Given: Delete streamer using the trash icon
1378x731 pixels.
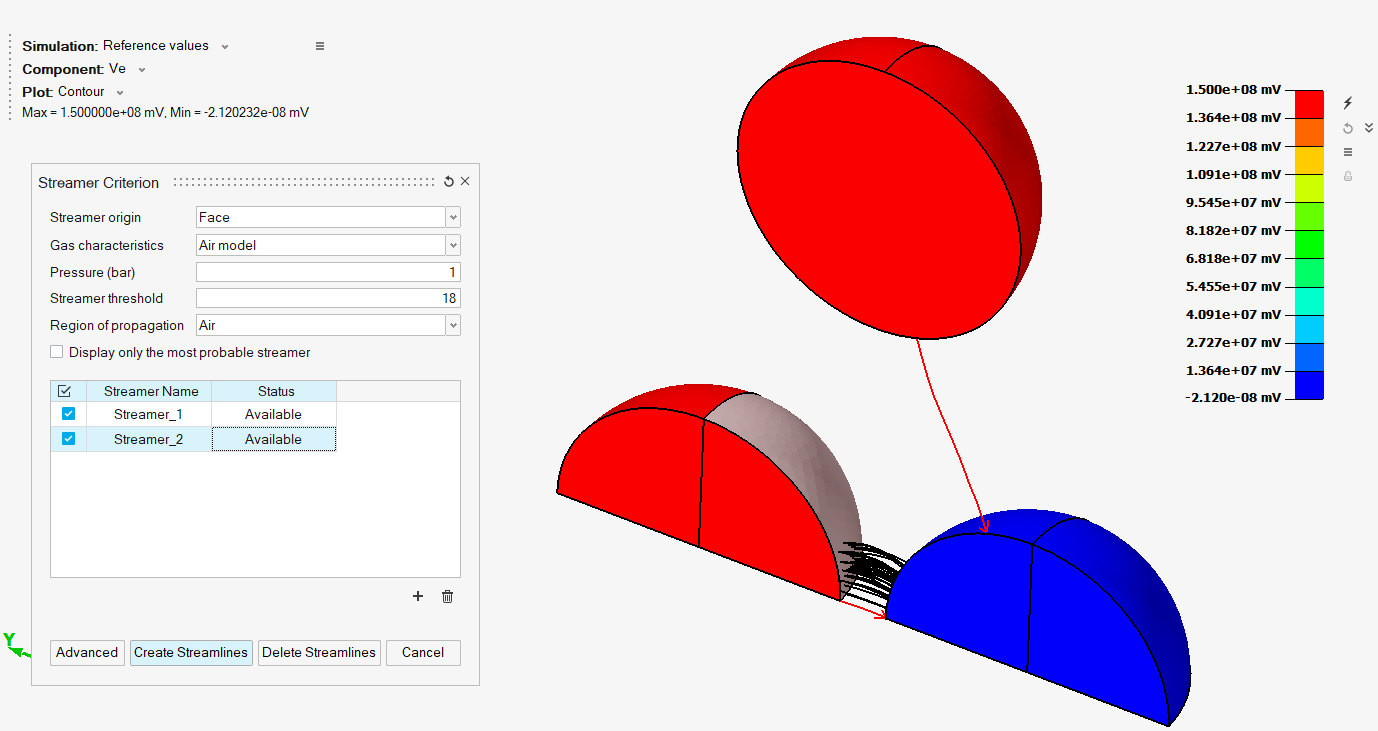Looking at the screenshot, I should (x=447, y=596).
